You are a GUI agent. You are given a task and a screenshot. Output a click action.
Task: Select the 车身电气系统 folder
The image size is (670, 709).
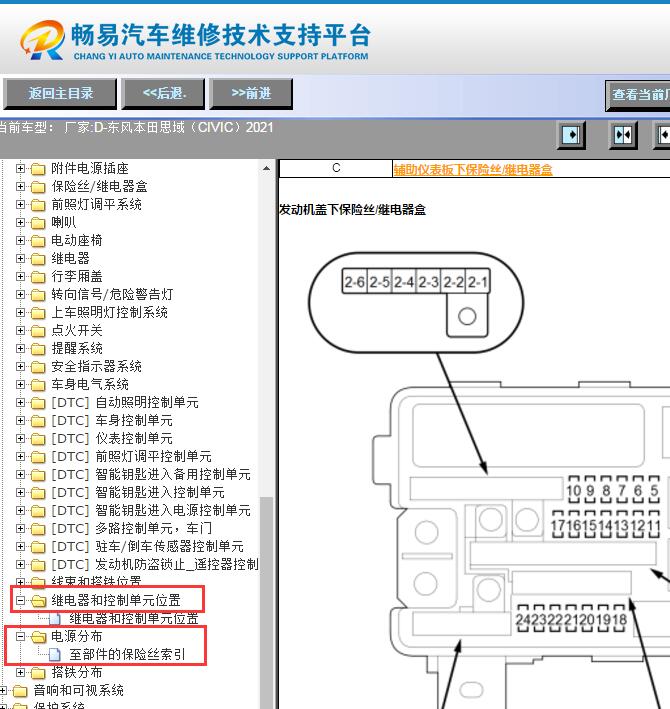pyautogui.click(x=90, y=384)
